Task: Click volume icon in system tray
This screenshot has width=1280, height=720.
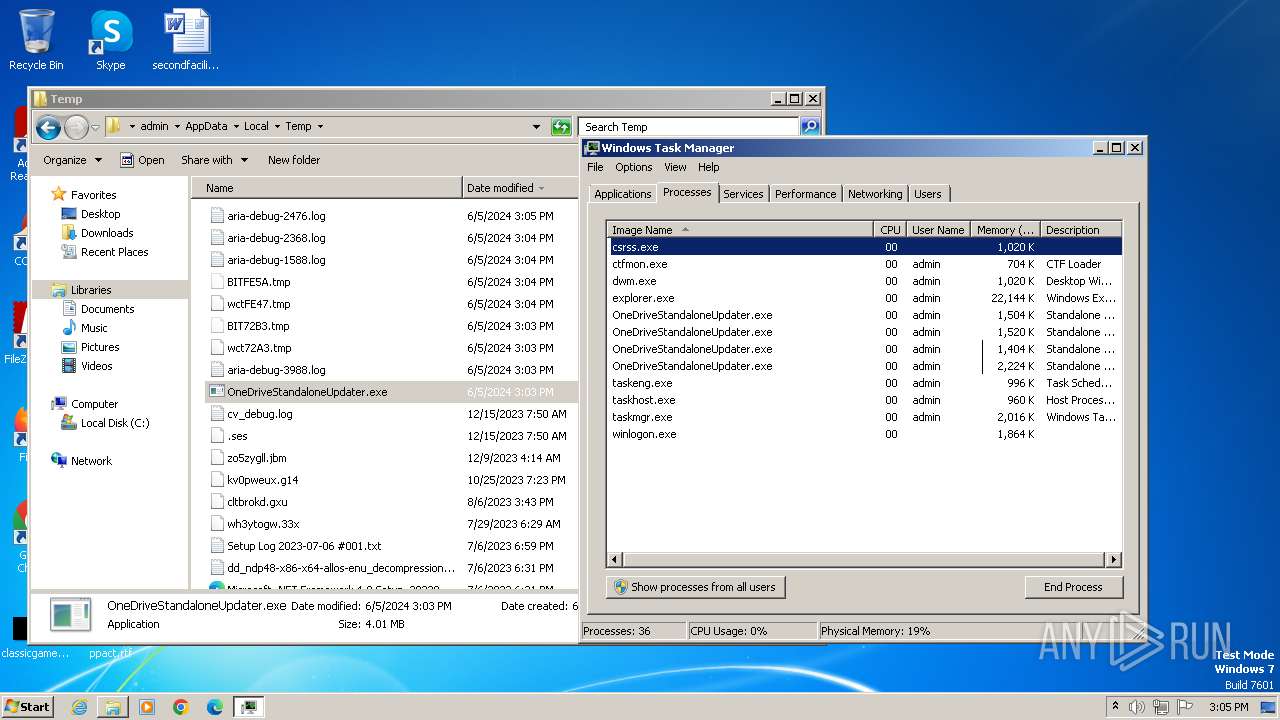Action: [1137, 707]
